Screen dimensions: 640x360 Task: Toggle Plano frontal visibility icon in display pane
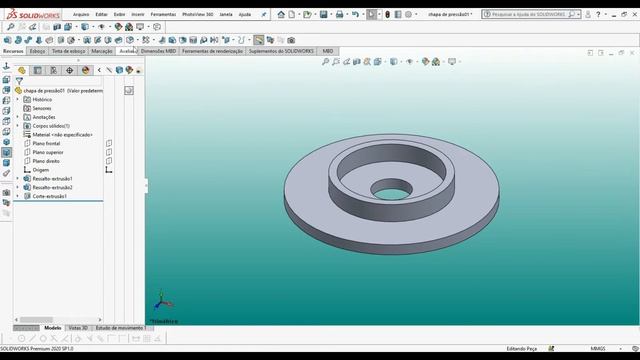[x=109, y=143]
